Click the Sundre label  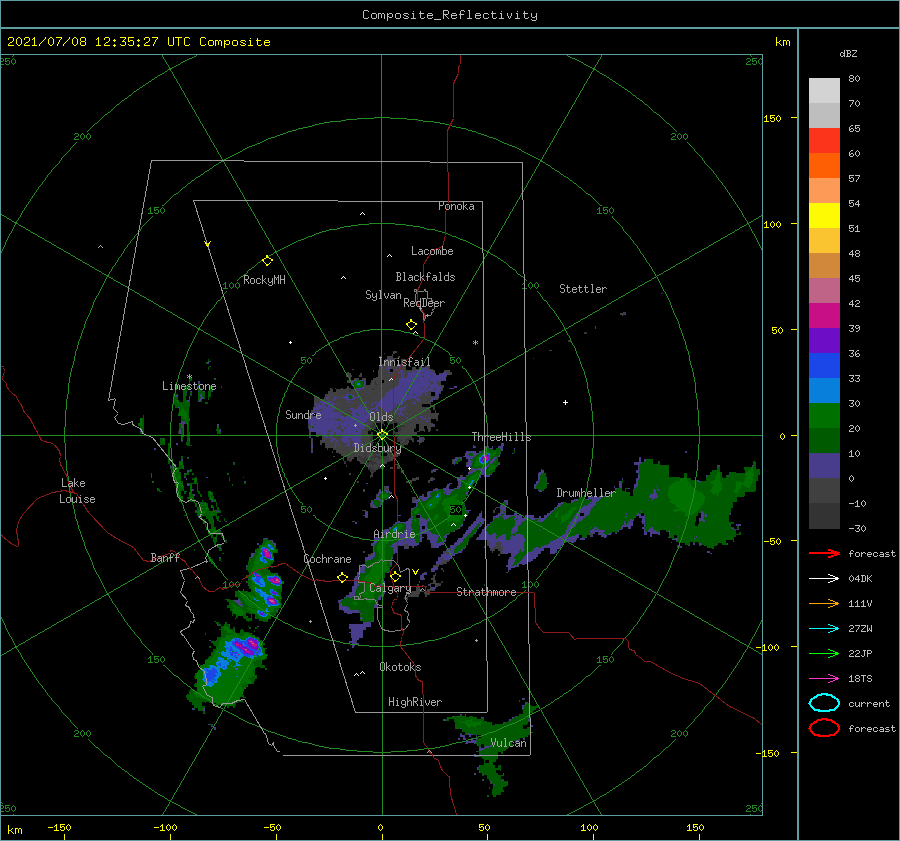click(303, 414)
